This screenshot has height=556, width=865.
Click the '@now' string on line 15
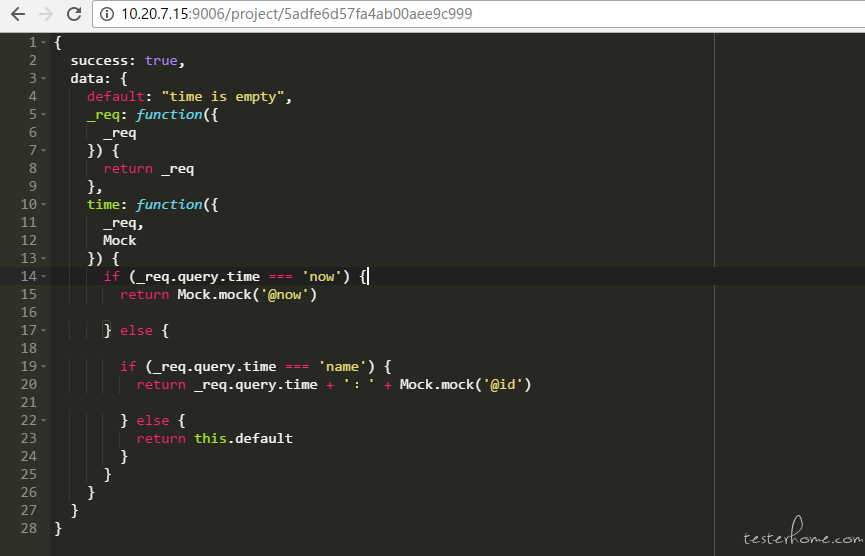point(285,294)
